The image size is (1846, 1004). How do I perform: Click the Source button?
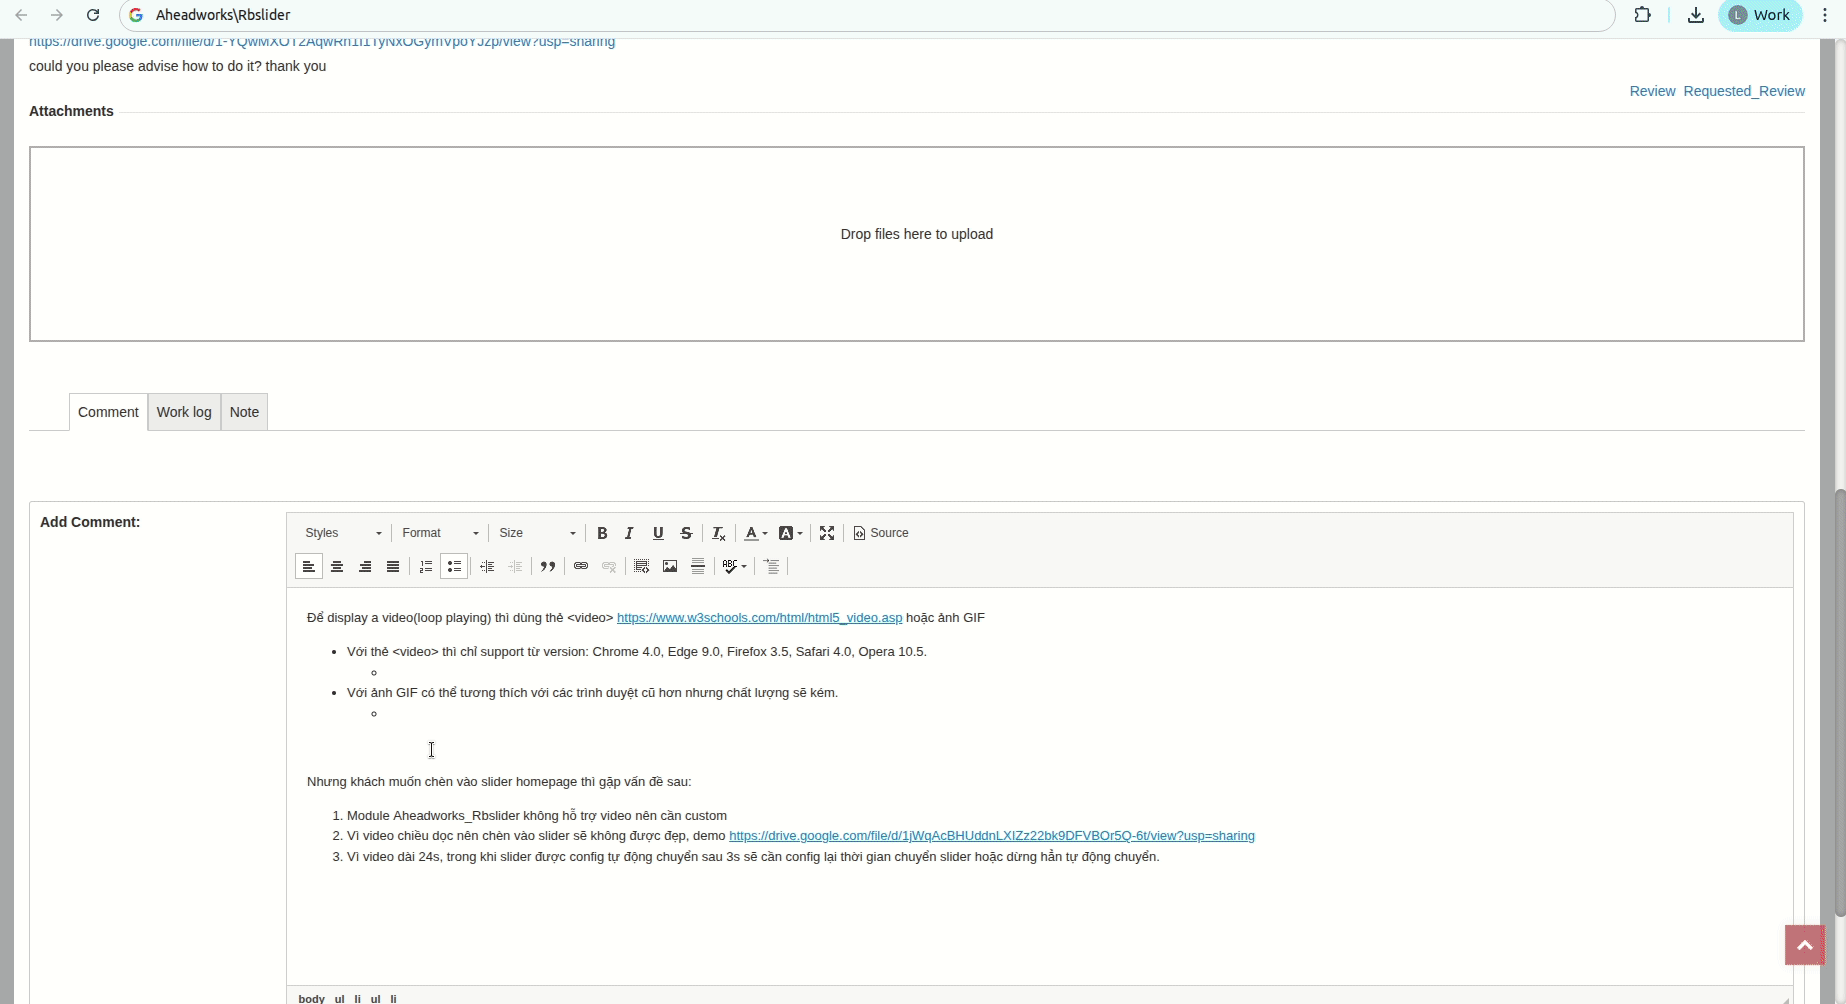(x=881, y=533)
